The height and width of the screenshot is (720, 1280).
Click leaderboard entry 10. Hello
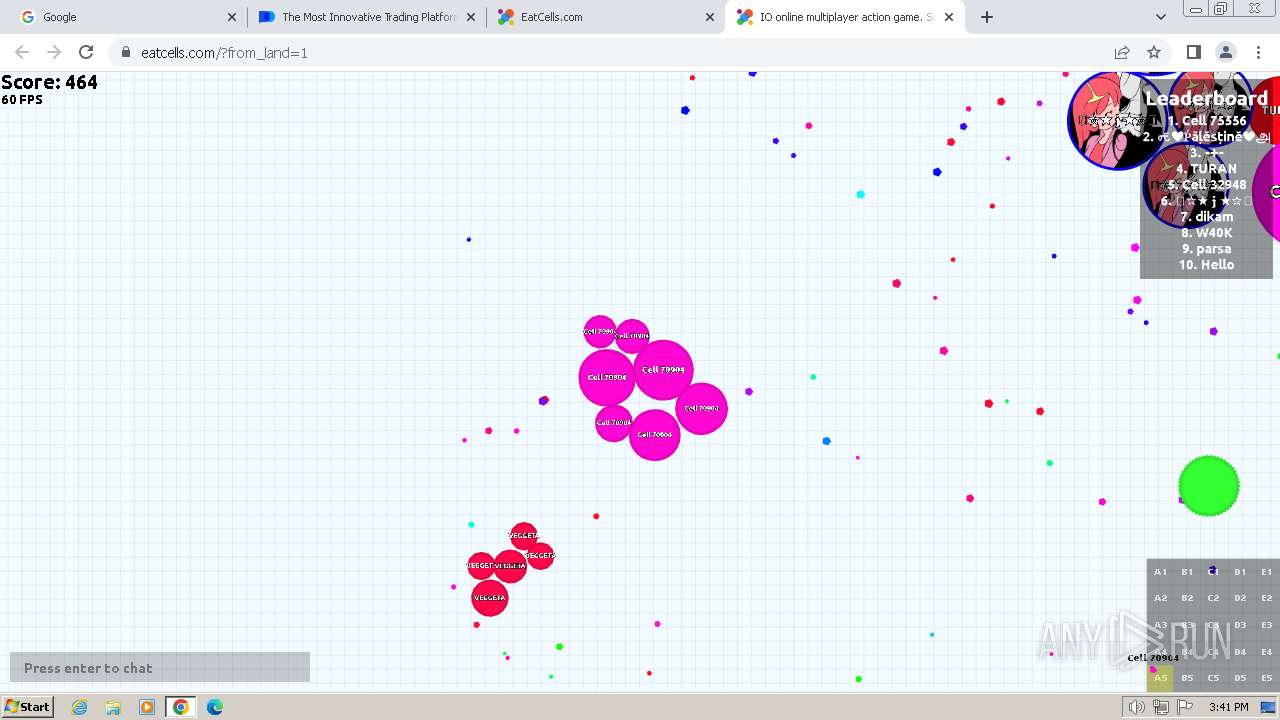click(1206, 264)
